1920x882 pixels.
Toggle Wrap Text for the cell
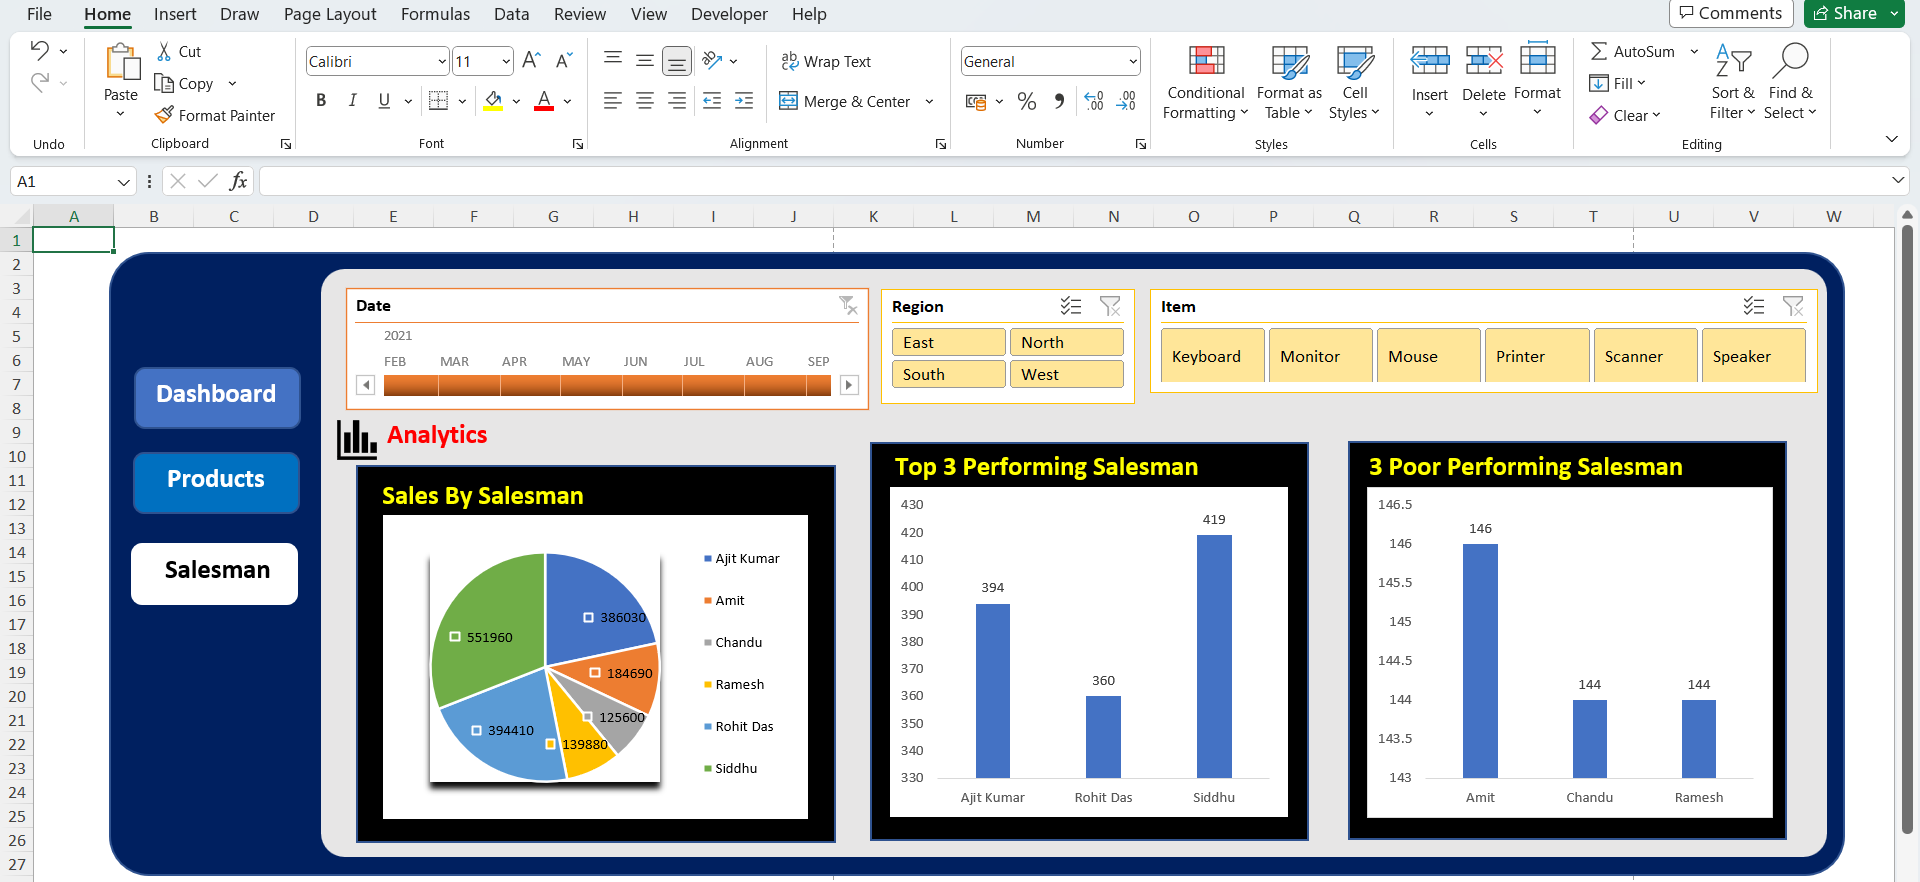pyautogui.click(x=826, y=61)
